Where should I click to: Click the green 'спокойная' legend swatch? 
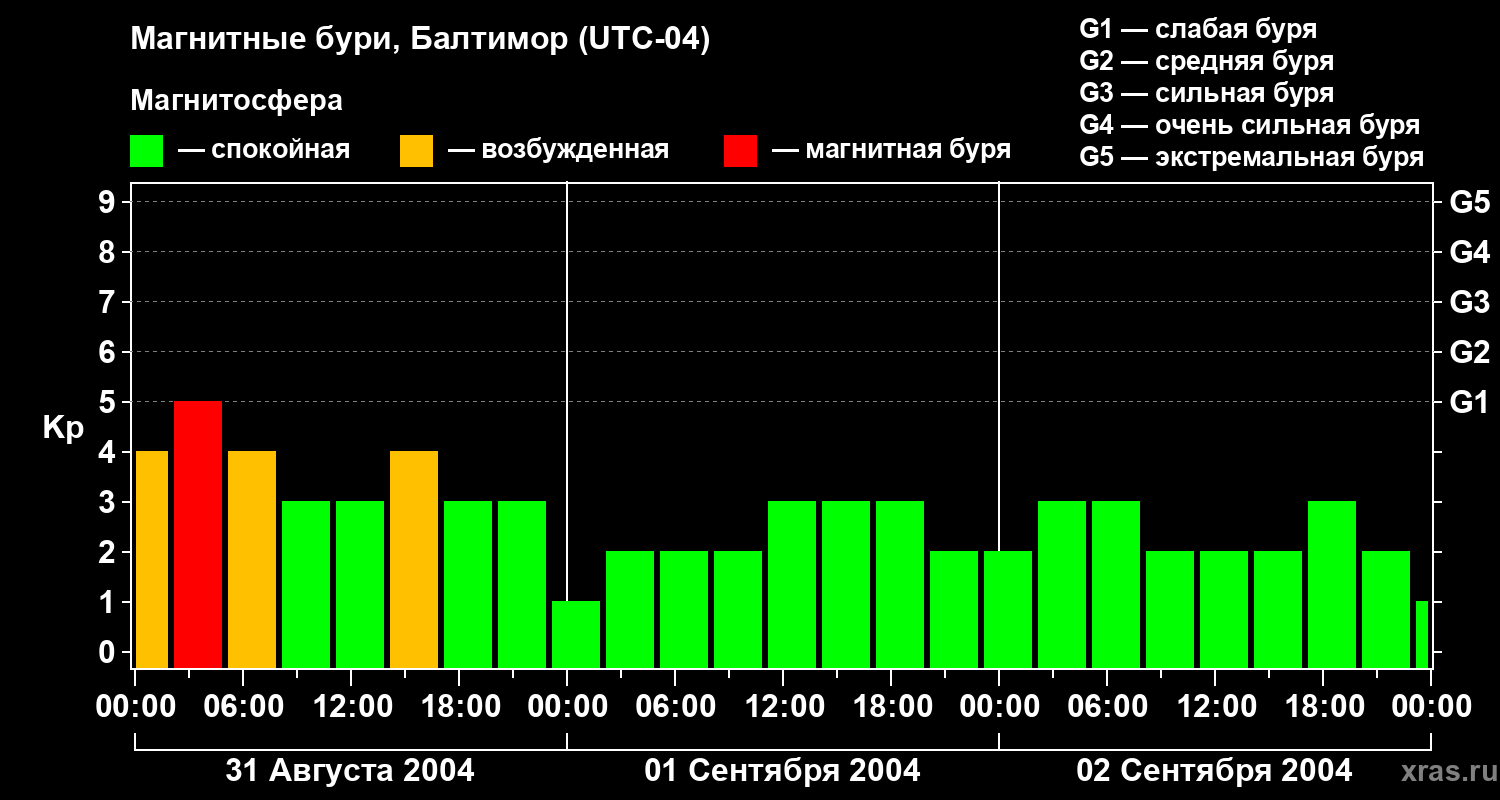pyautogui.click(x=147, y=151)
